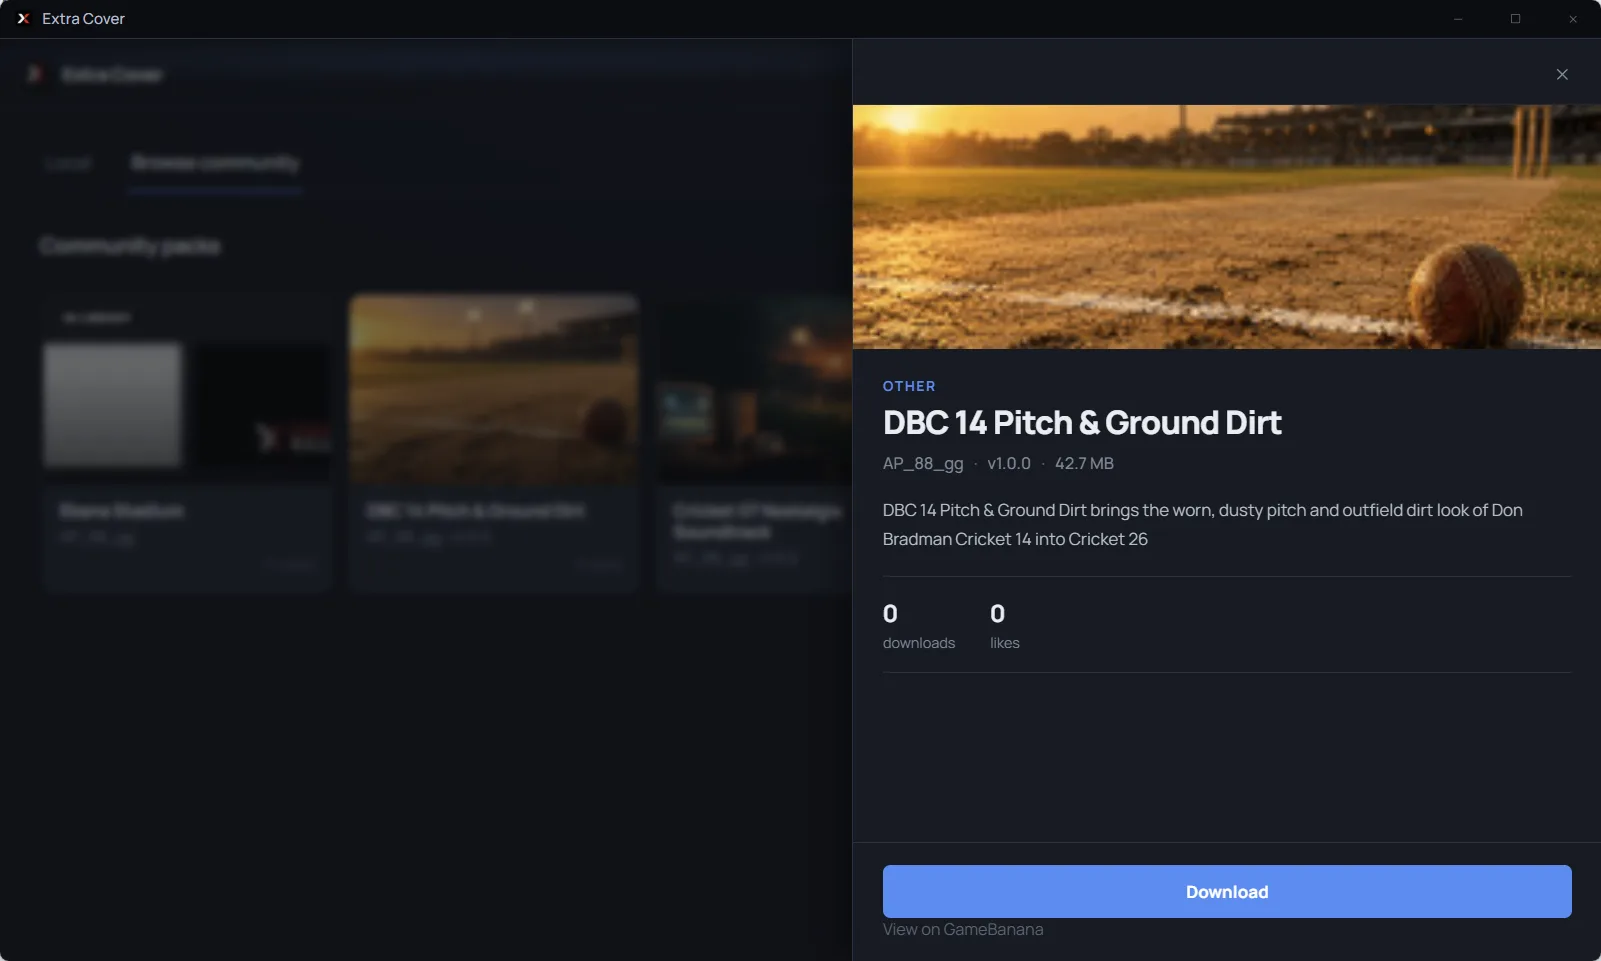1601x961 pixels.
Task: Click the OTHER category label
Action: [x=909, y=386]
